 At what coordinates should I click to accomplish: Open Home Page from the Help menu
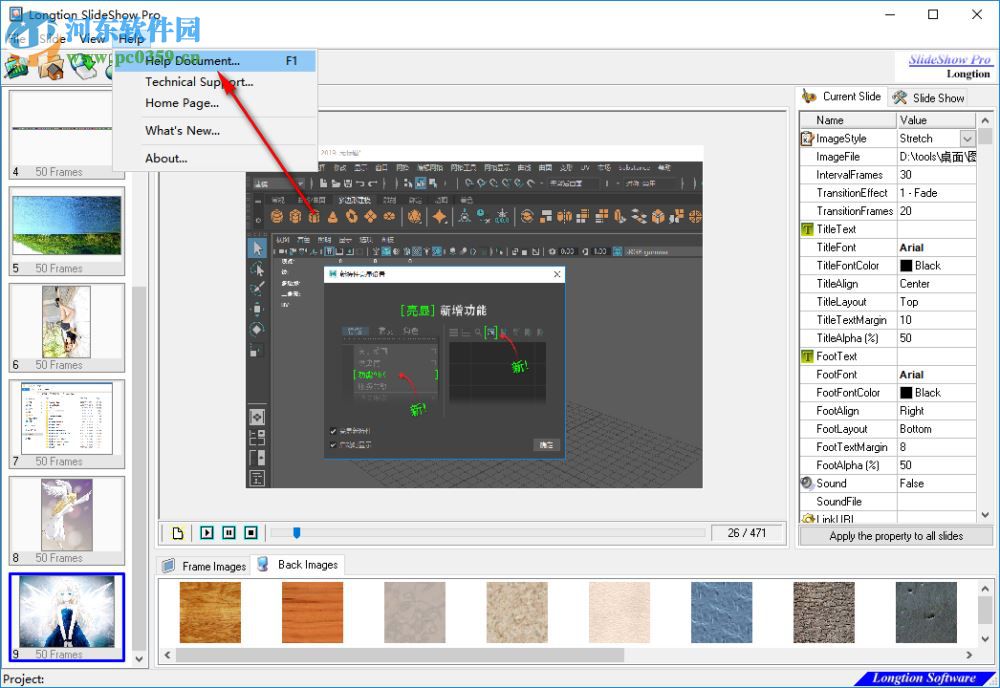pyautogui.click(x=180, y=102)
